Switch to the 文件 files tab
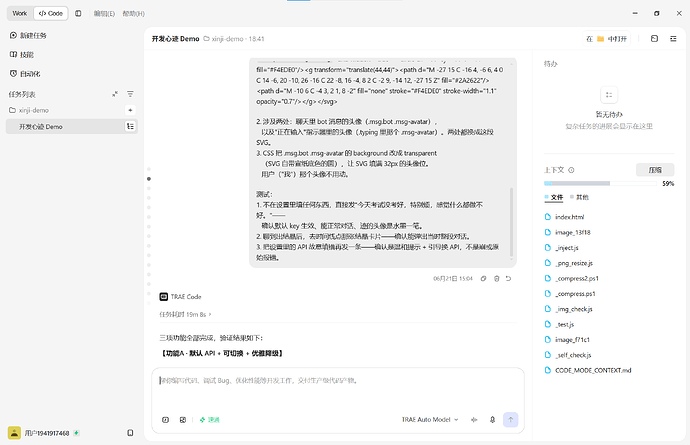This screenshot has height=445, width=690. point(554,197)
